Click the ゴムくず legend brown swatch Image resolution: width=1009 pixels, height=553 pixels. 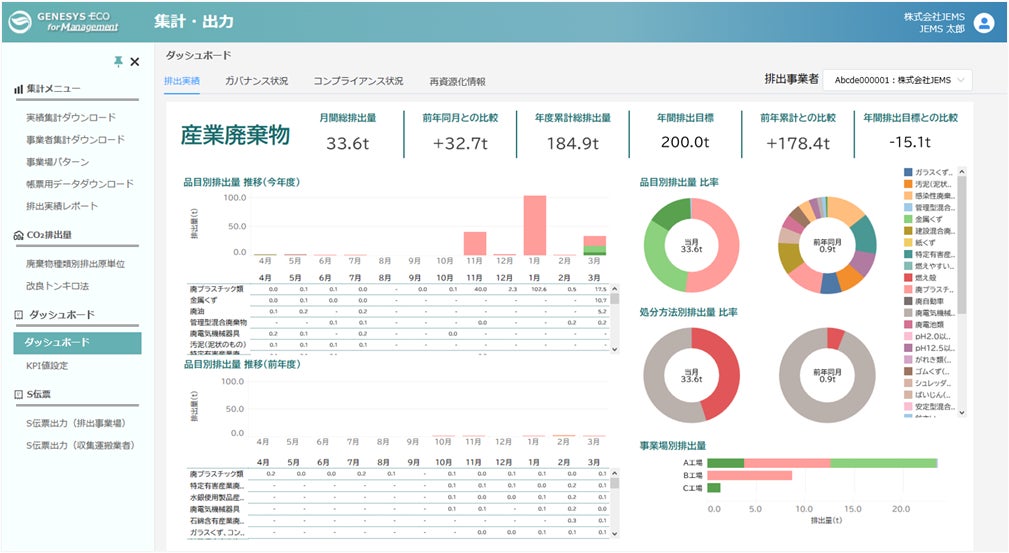[x=908, y=371]
